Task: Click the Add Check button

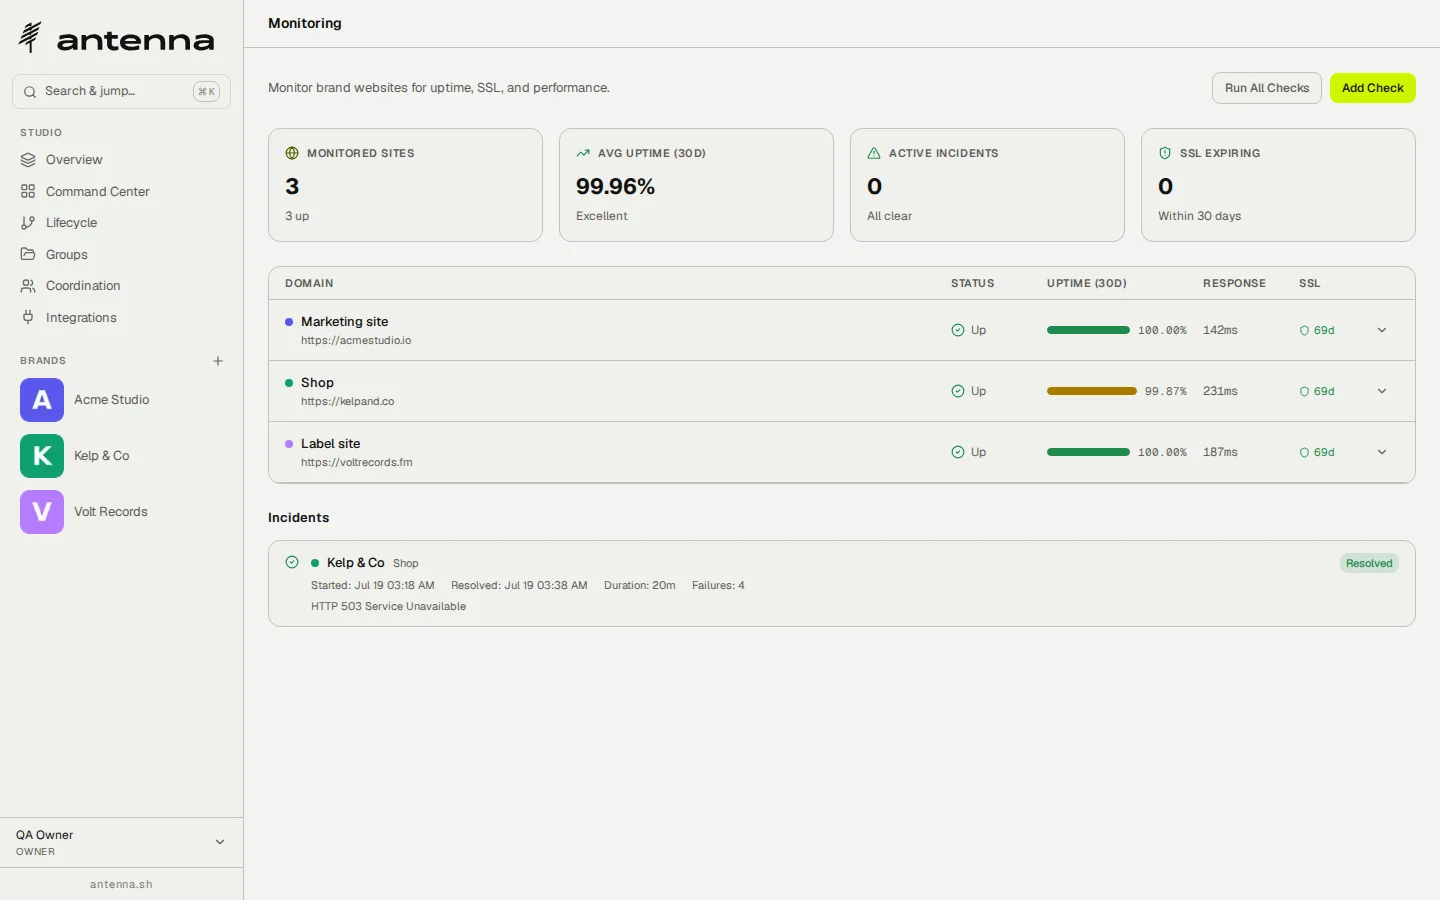Action: point(1373,88)
